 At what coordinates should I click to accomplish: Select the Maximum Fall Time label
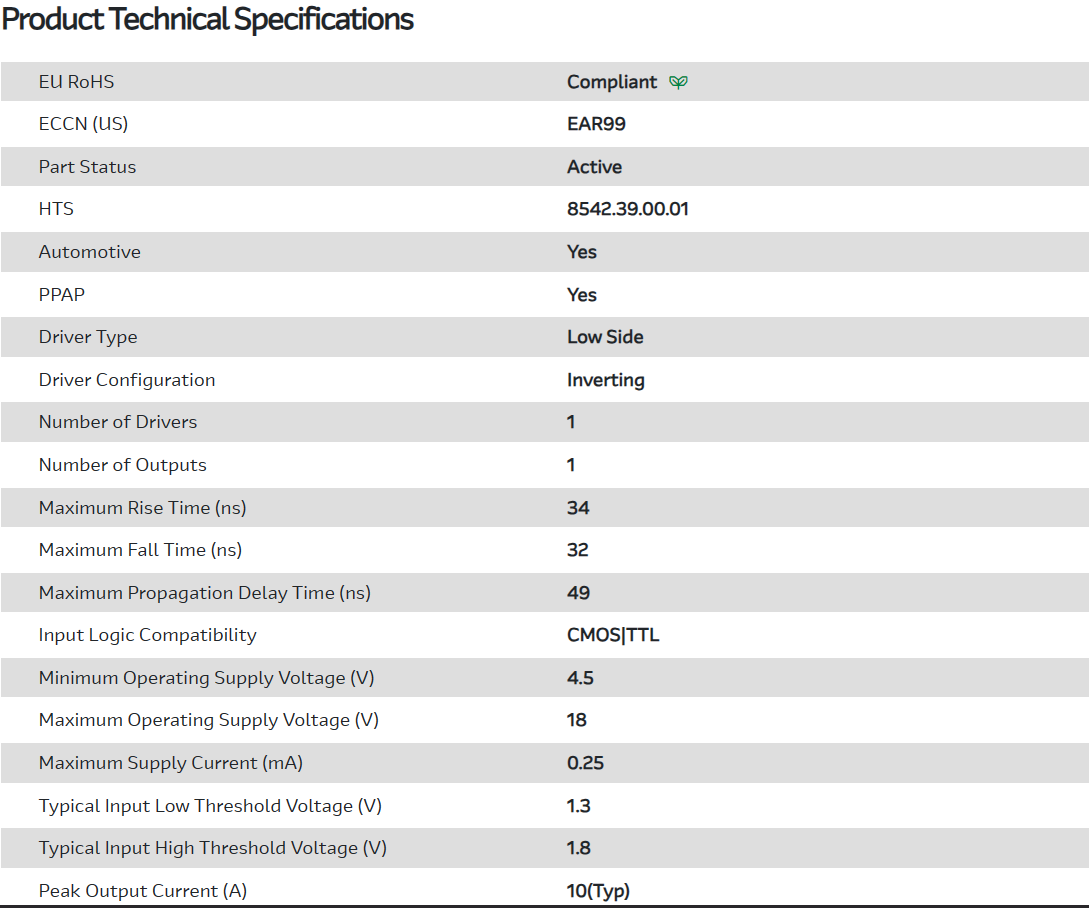pos(140,550)
